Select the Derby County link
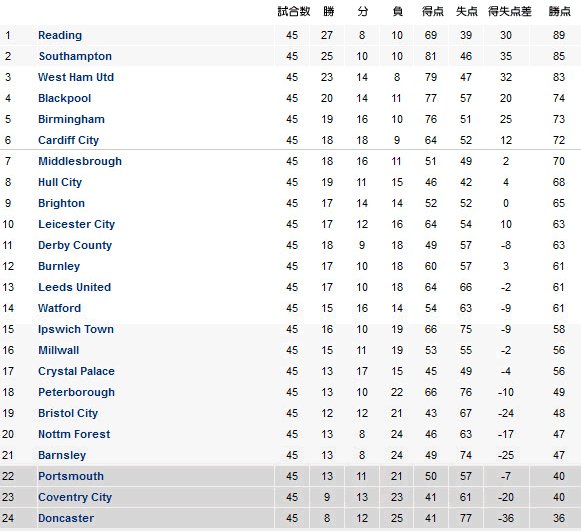The height and width of the screenshot is (531, 581). click(x=75, y=245)
